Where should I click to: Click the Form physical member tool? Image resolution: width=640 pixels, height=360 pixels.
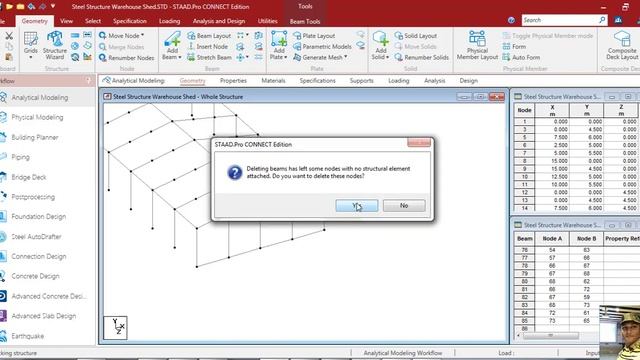tap(514, 47)
